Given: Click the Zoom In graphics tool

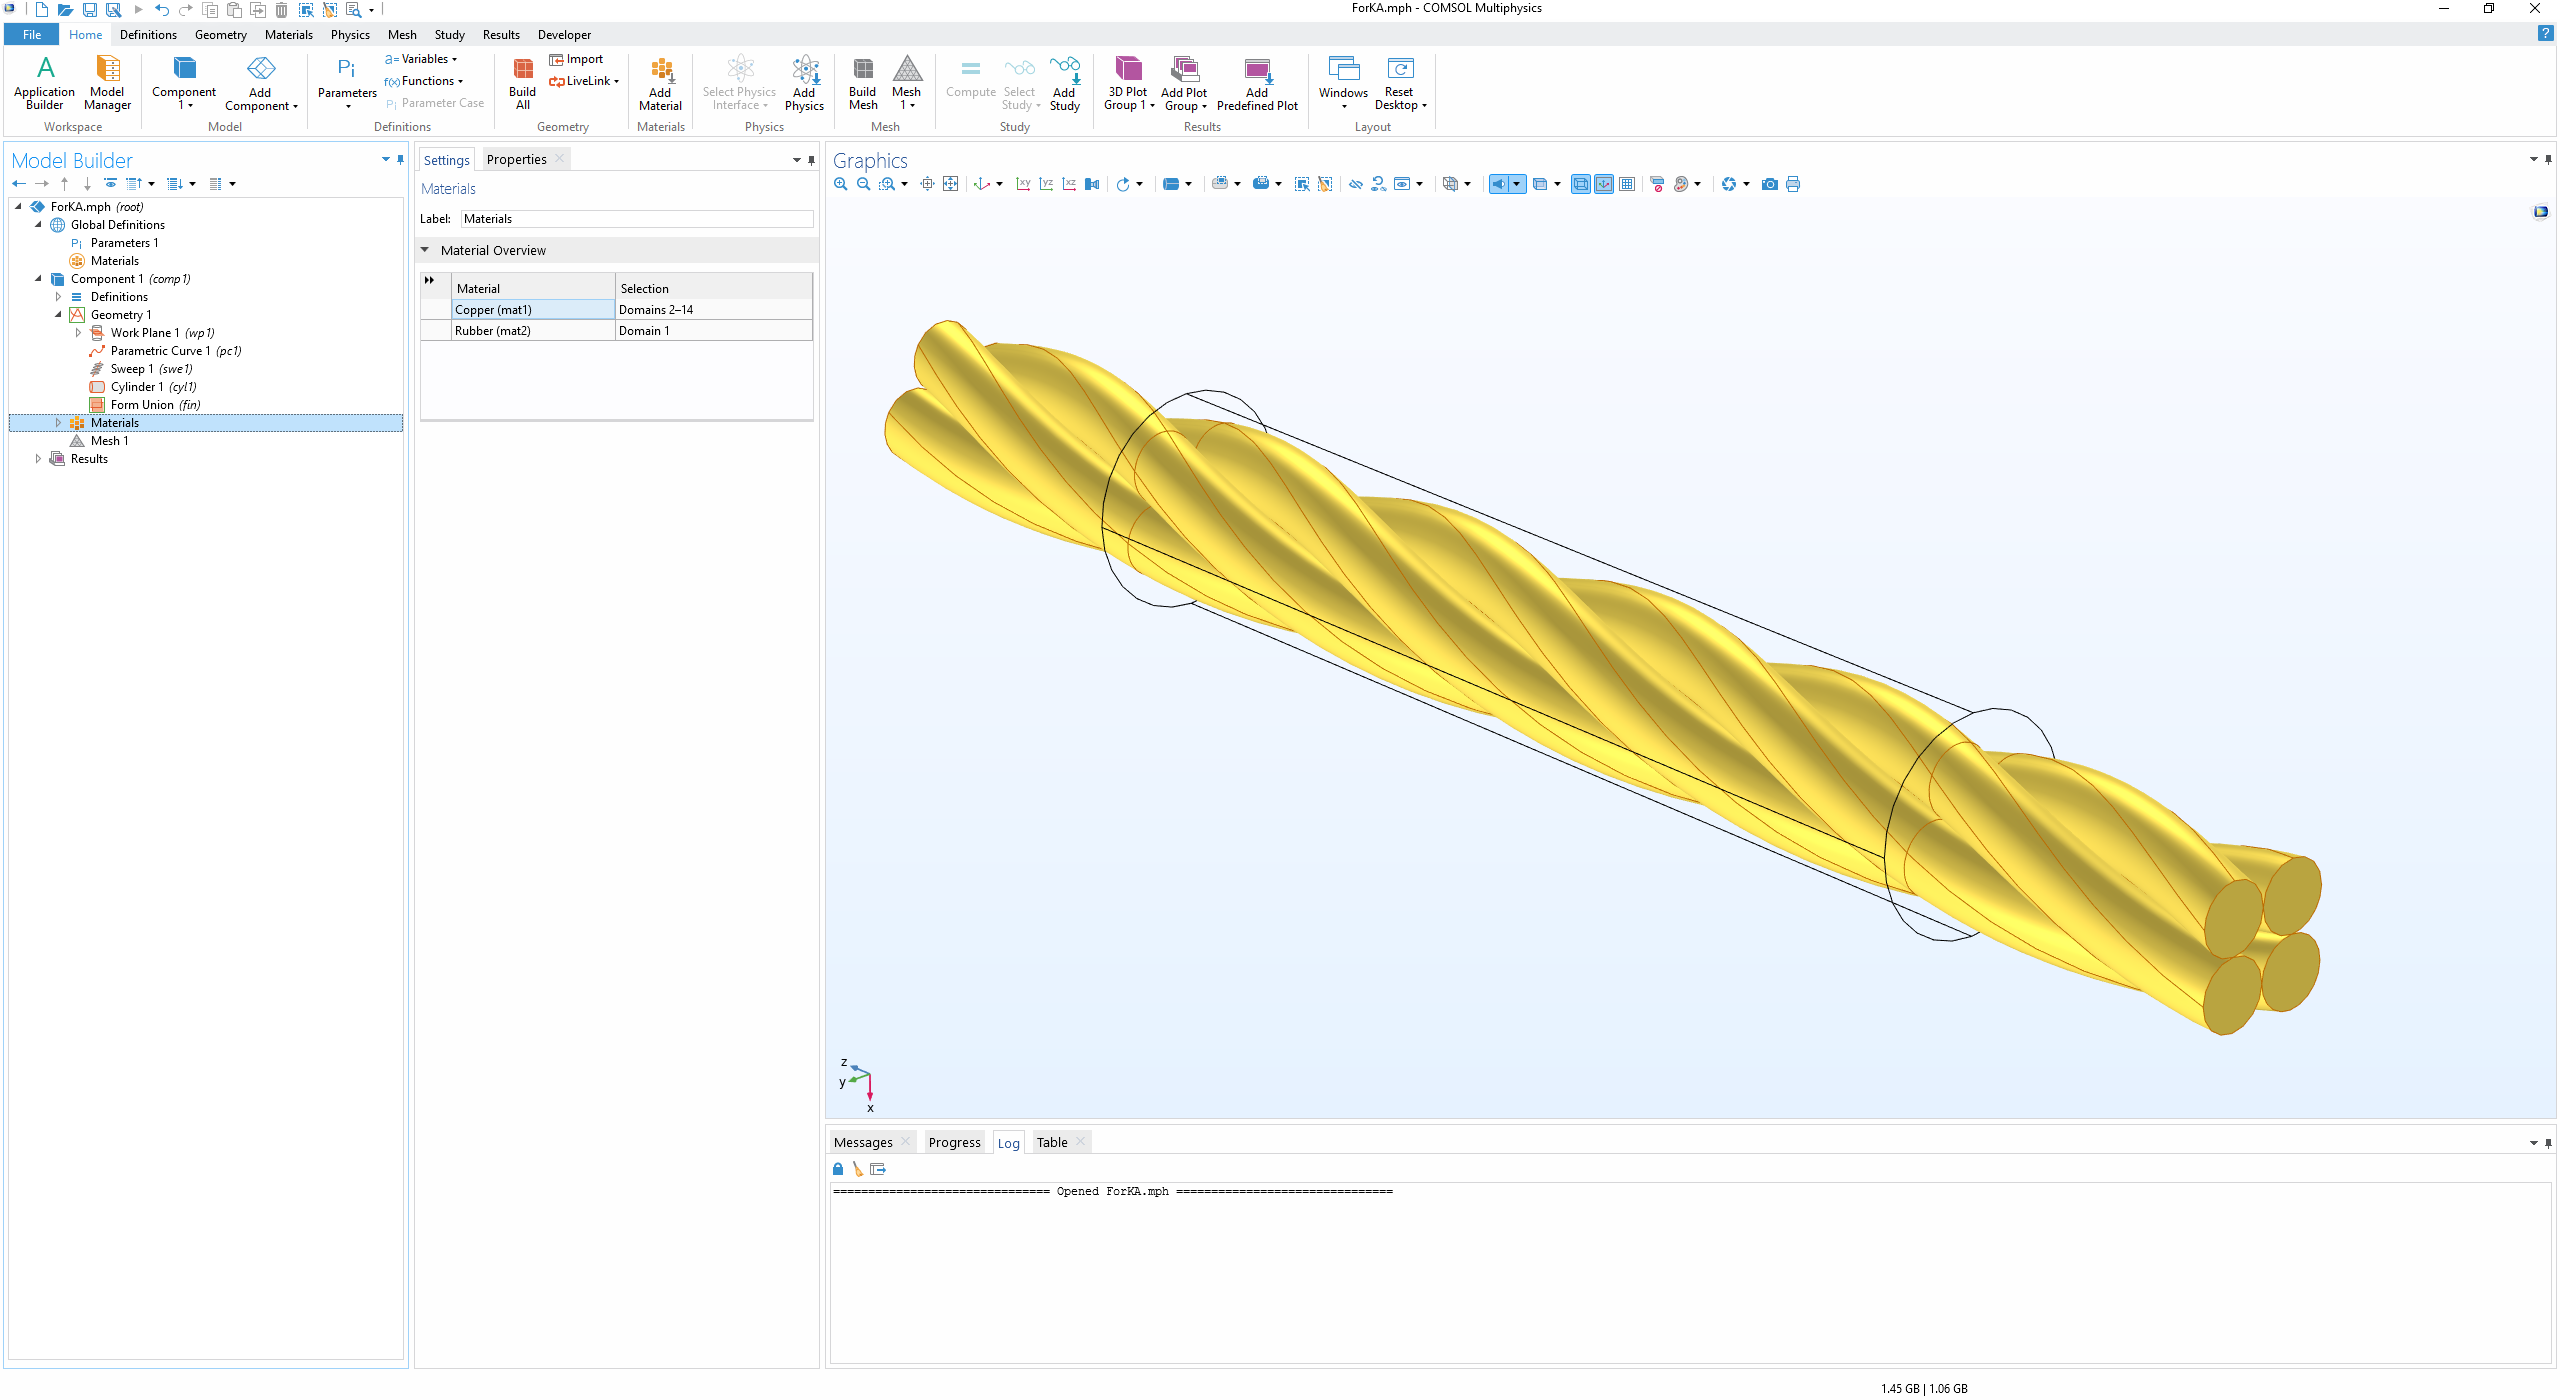Looking at the screenshot, I should [x=841, y=184].
